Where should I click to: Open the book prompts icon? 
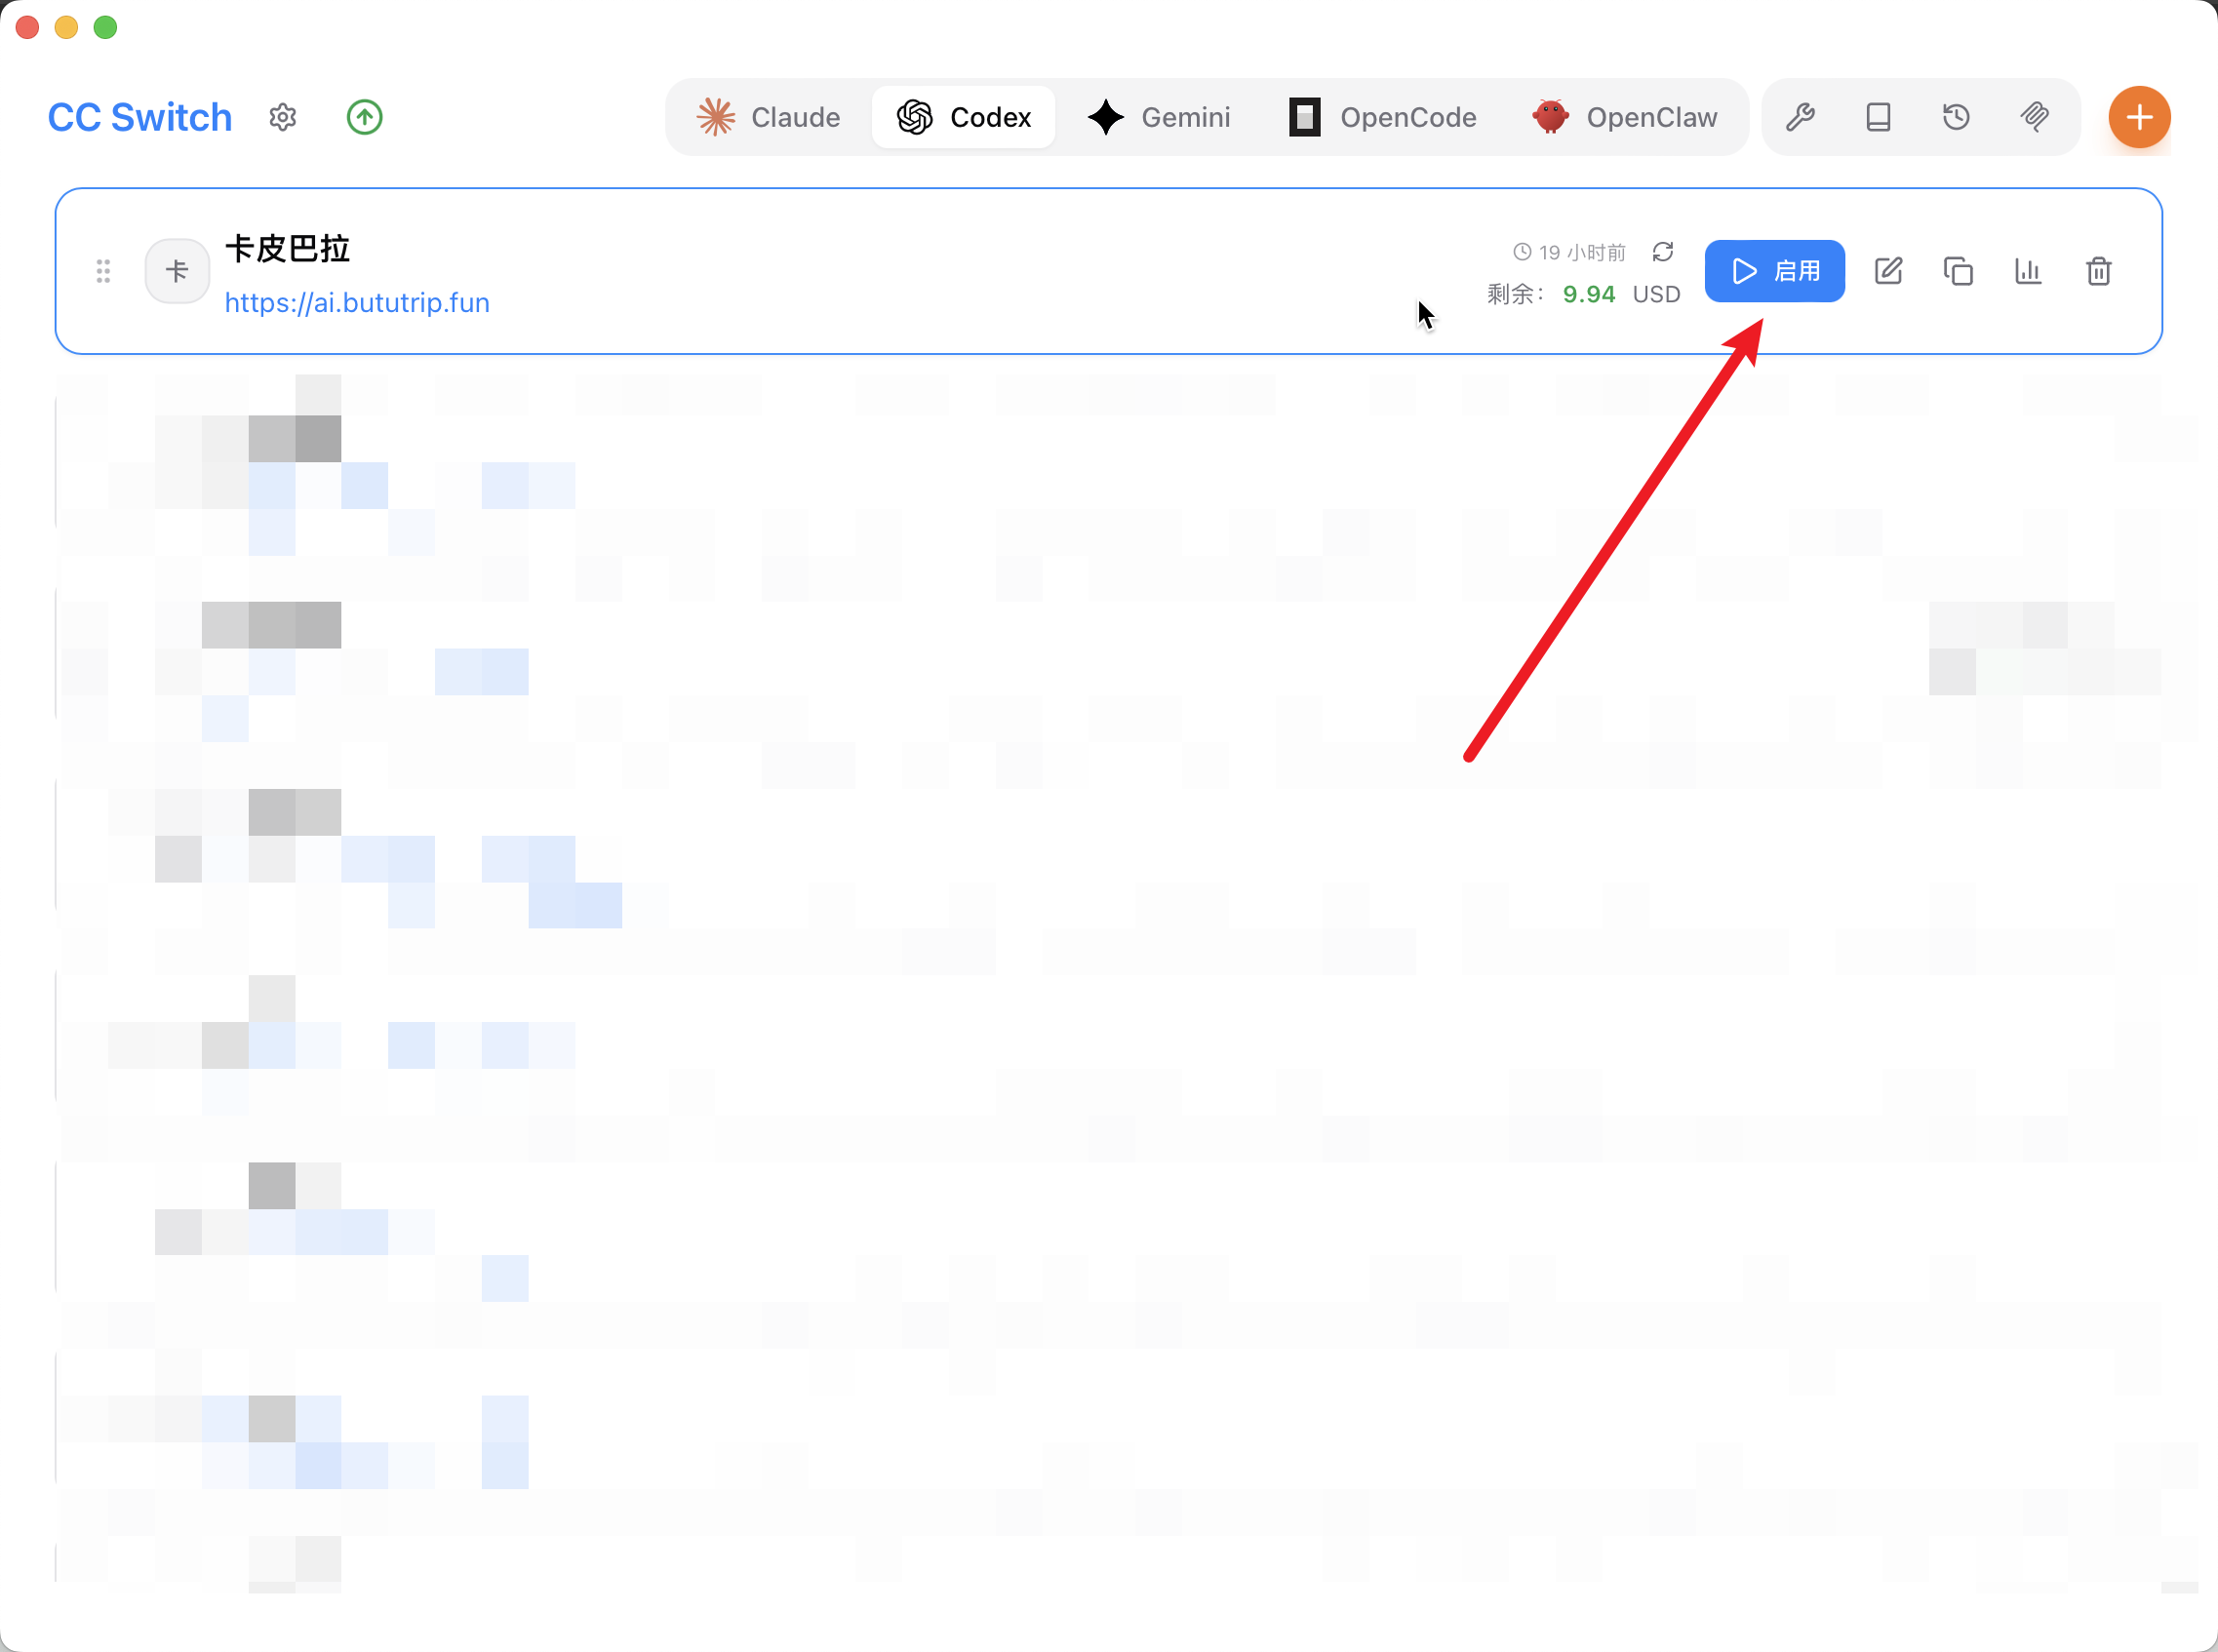tap(1878, 117)
